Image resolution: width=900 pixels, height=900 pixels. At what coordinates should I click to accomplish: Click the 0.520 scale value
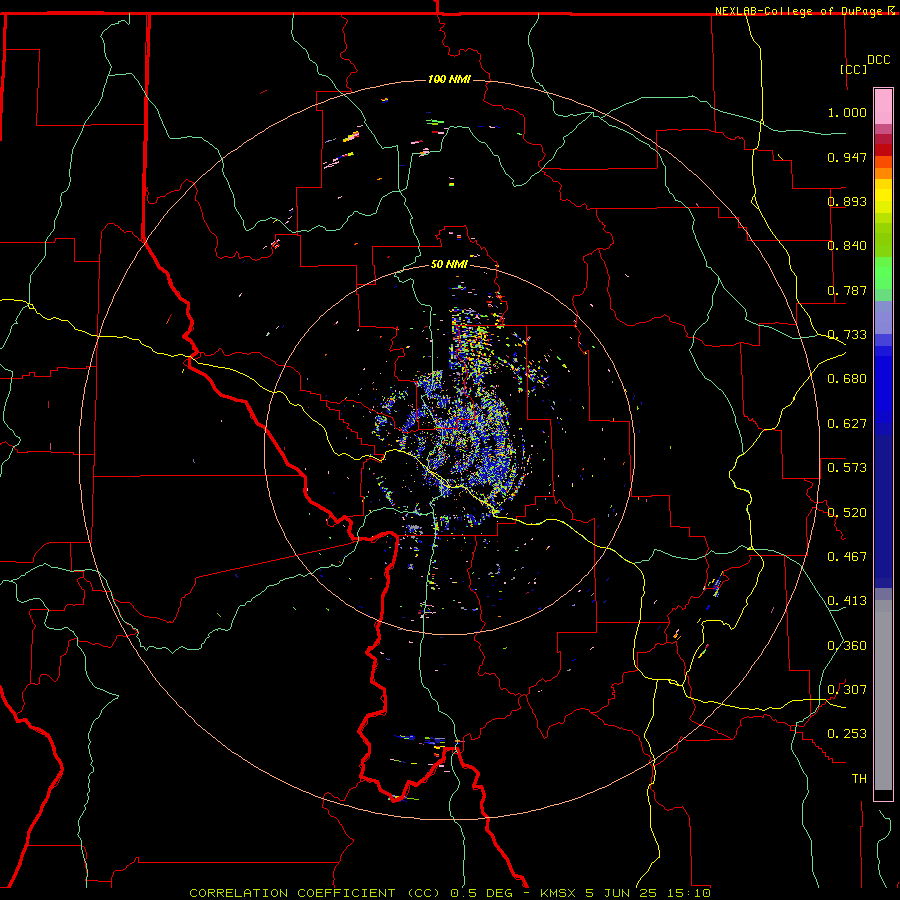click(847, 513)
